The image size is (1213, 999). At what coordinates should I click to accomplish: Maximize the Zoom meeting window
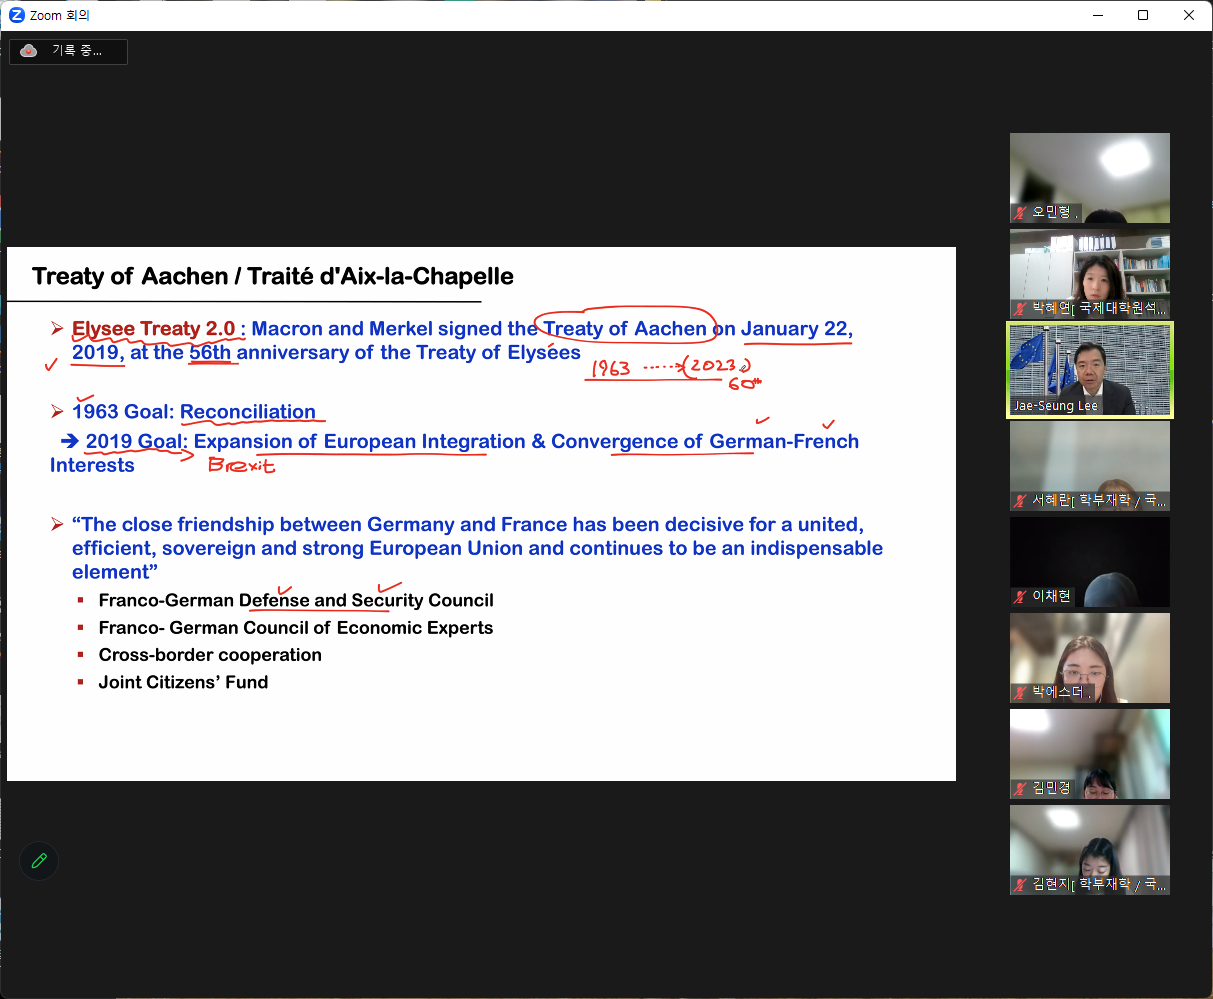1143,15
